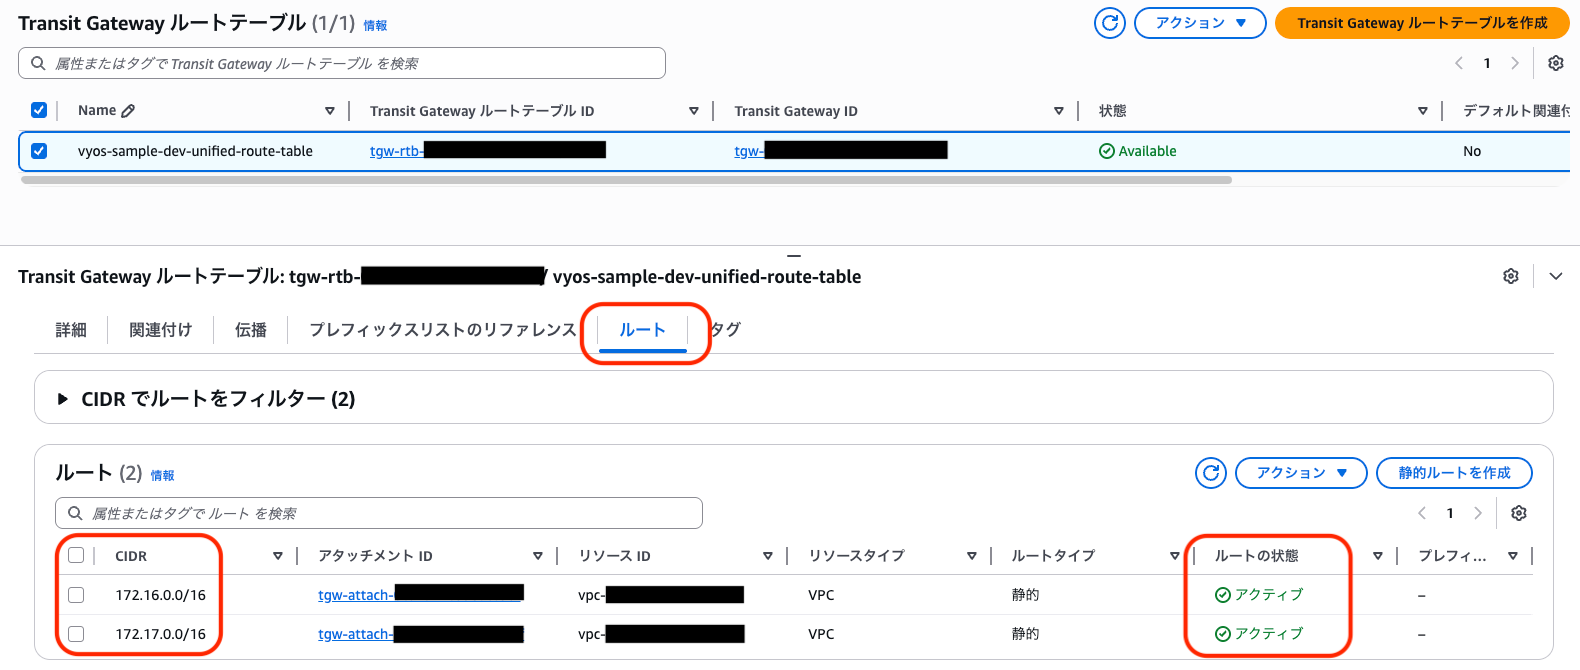The width and height of the screenshot is (1580, 670).
Task: Go to previous page of route tables
Action: click(x=1459, y=63)
